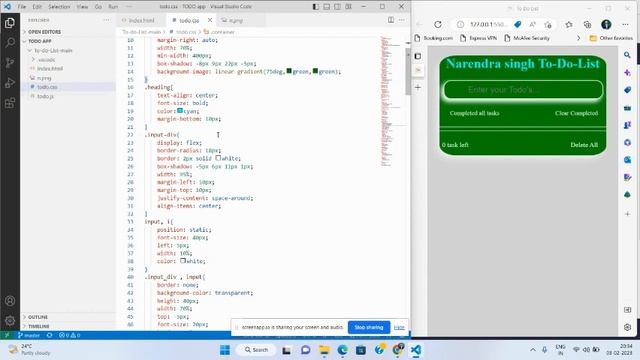Image resolution: width=640 pixels, height=360 pixels.
Task: Open the Edge sidebar settings gear
Action: [627, 327]
